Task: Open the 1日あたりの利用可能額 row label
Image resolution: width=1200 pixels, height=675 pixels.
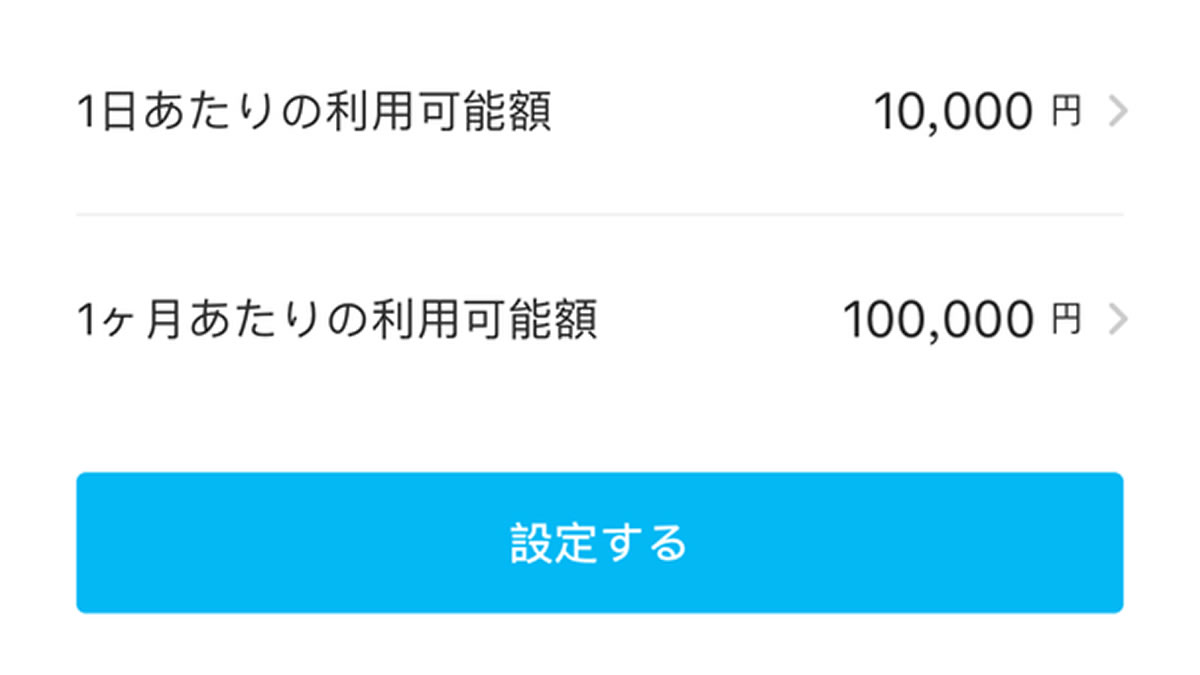Action: (x=314, y=113)
